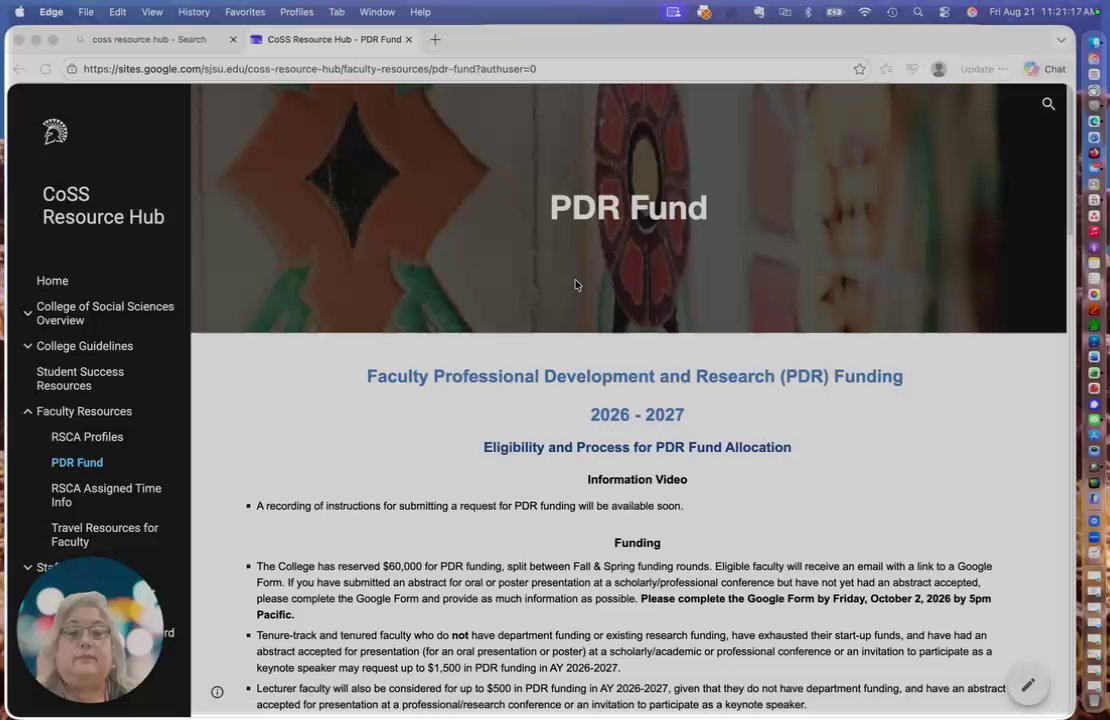Switch to coss resource hub Search tab
Screen dimensions: 1110x720
[149, 40]
